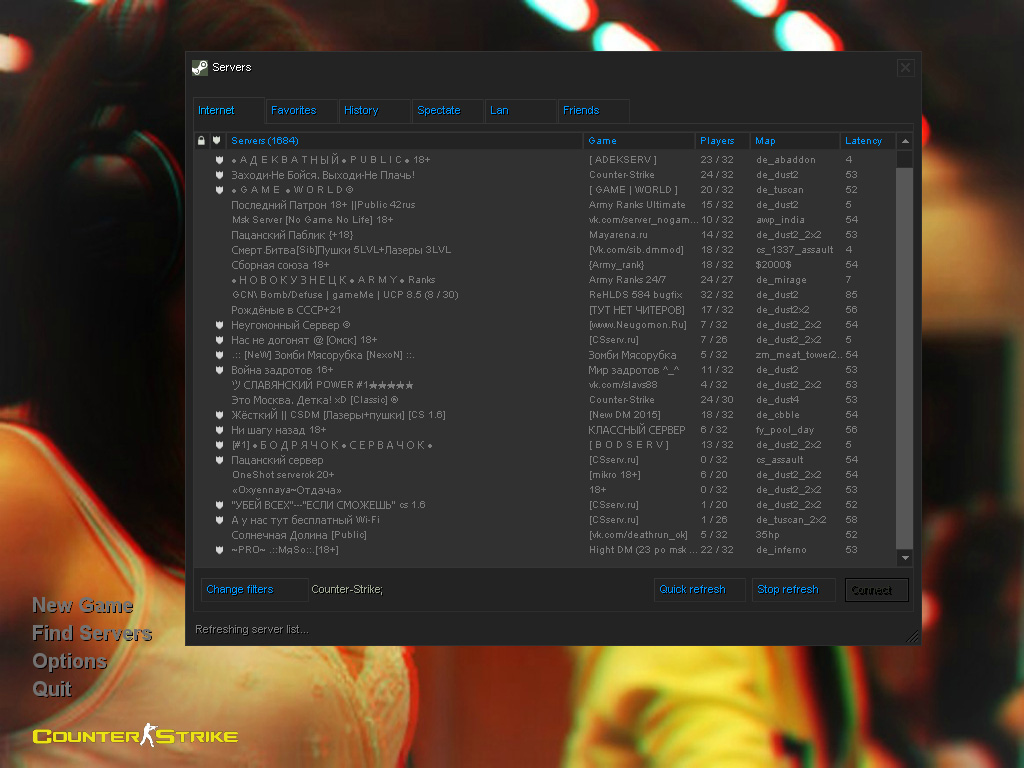Click shield icon on the fy_pool_day row

point(219,430)
